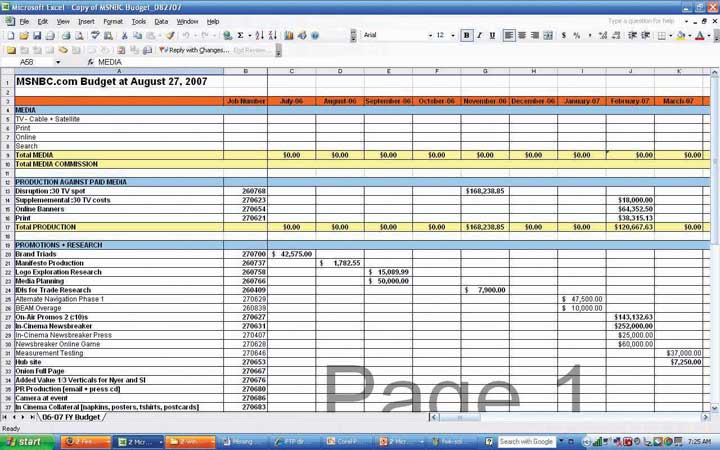720x450 pixels.
Task: Decrease indent of cell contents
Action: (632, 35)
